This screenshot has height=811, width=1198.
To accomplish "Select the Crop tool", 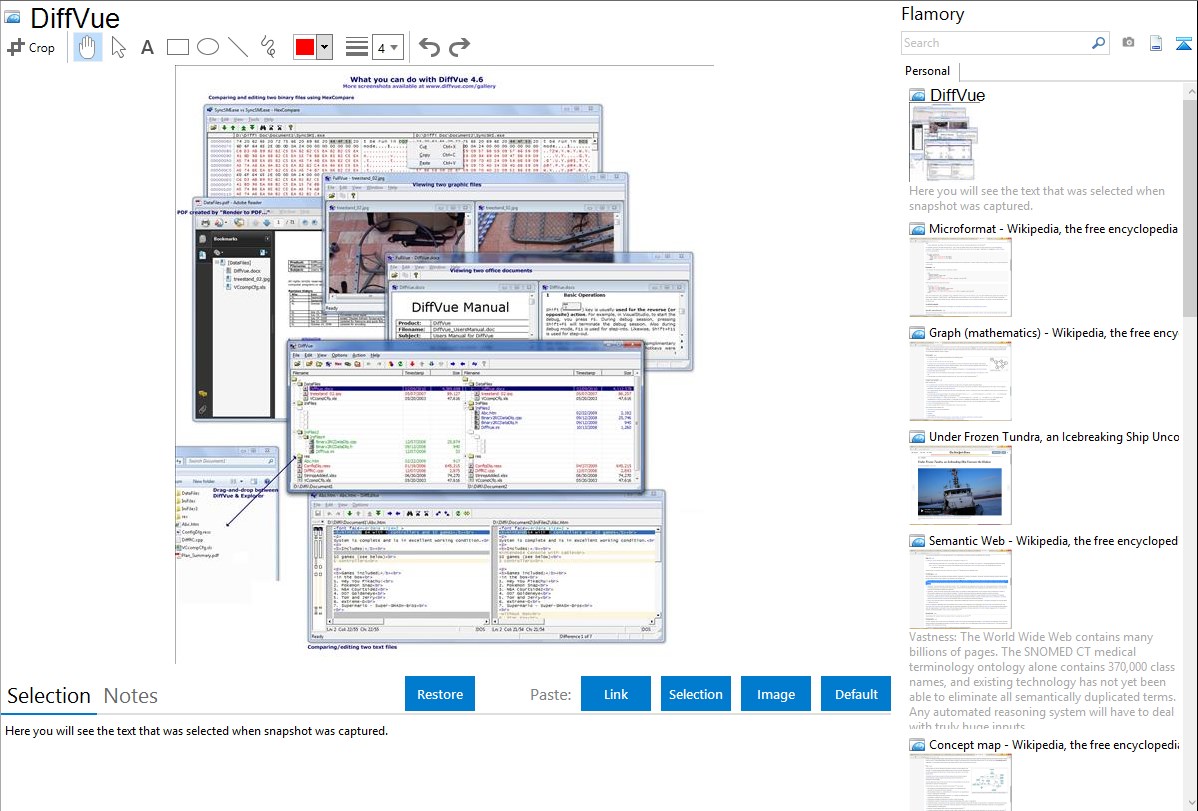I will 31,47.
